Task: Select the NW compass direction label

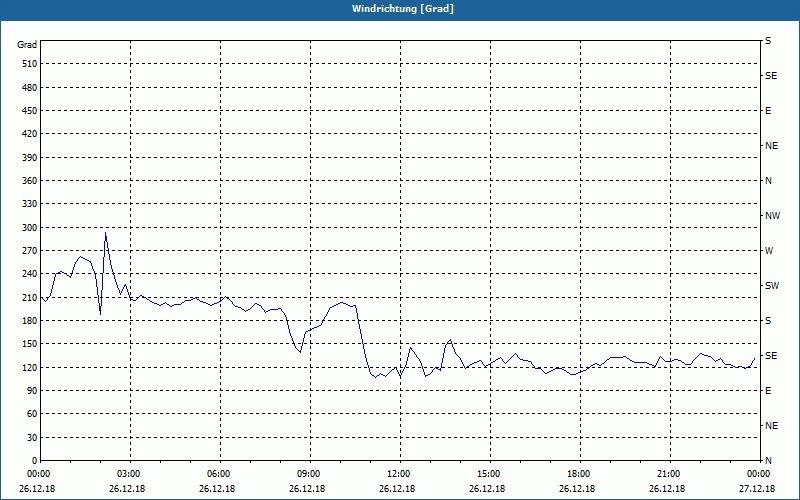Action: coord(772,216)
